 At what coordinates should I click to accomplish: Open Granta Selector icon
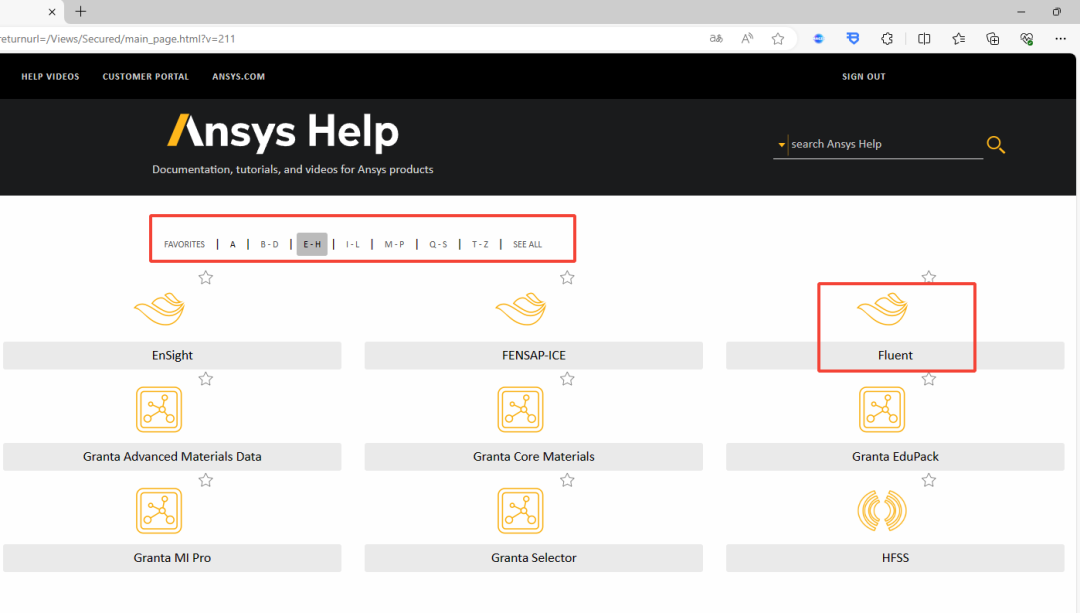[521, 510]
